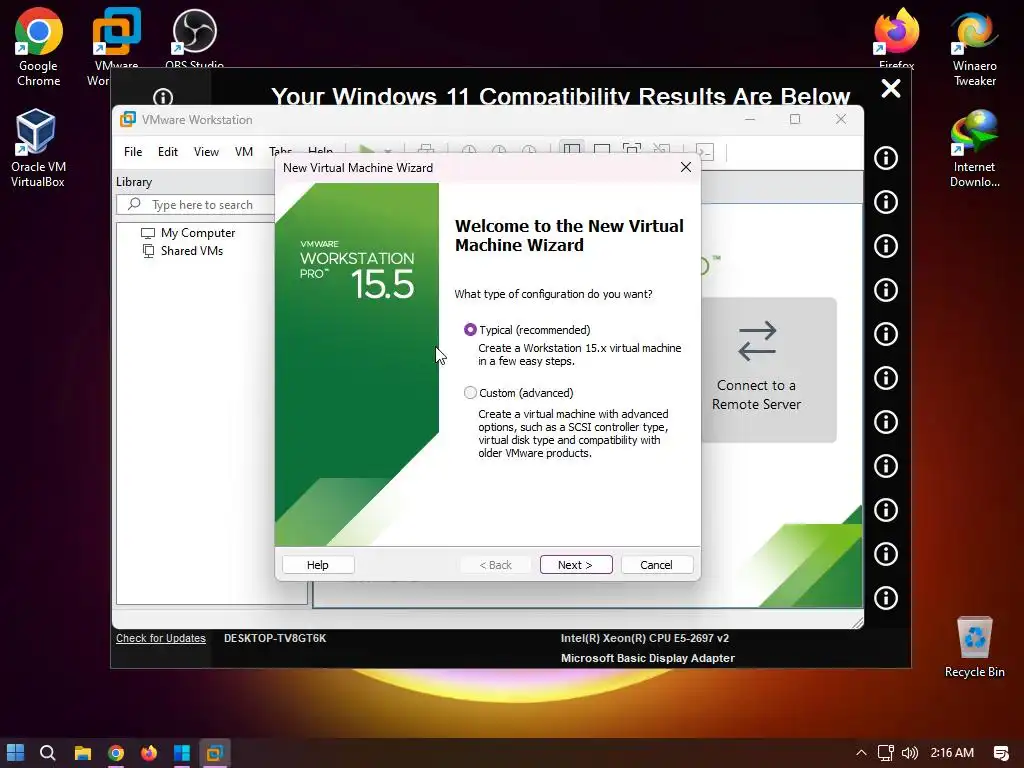This screenshot has width=1024, height=768.
Task: Open Help in the wizard dialog
Action: (x=318, y=565)
